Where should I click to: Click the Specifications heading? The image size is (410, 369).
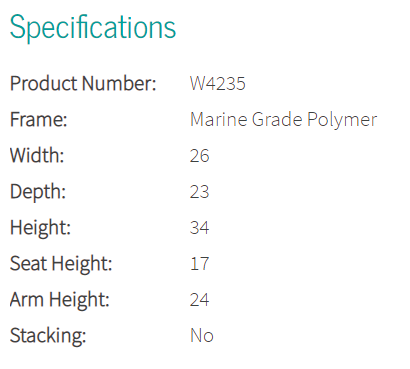click(93, 28)
